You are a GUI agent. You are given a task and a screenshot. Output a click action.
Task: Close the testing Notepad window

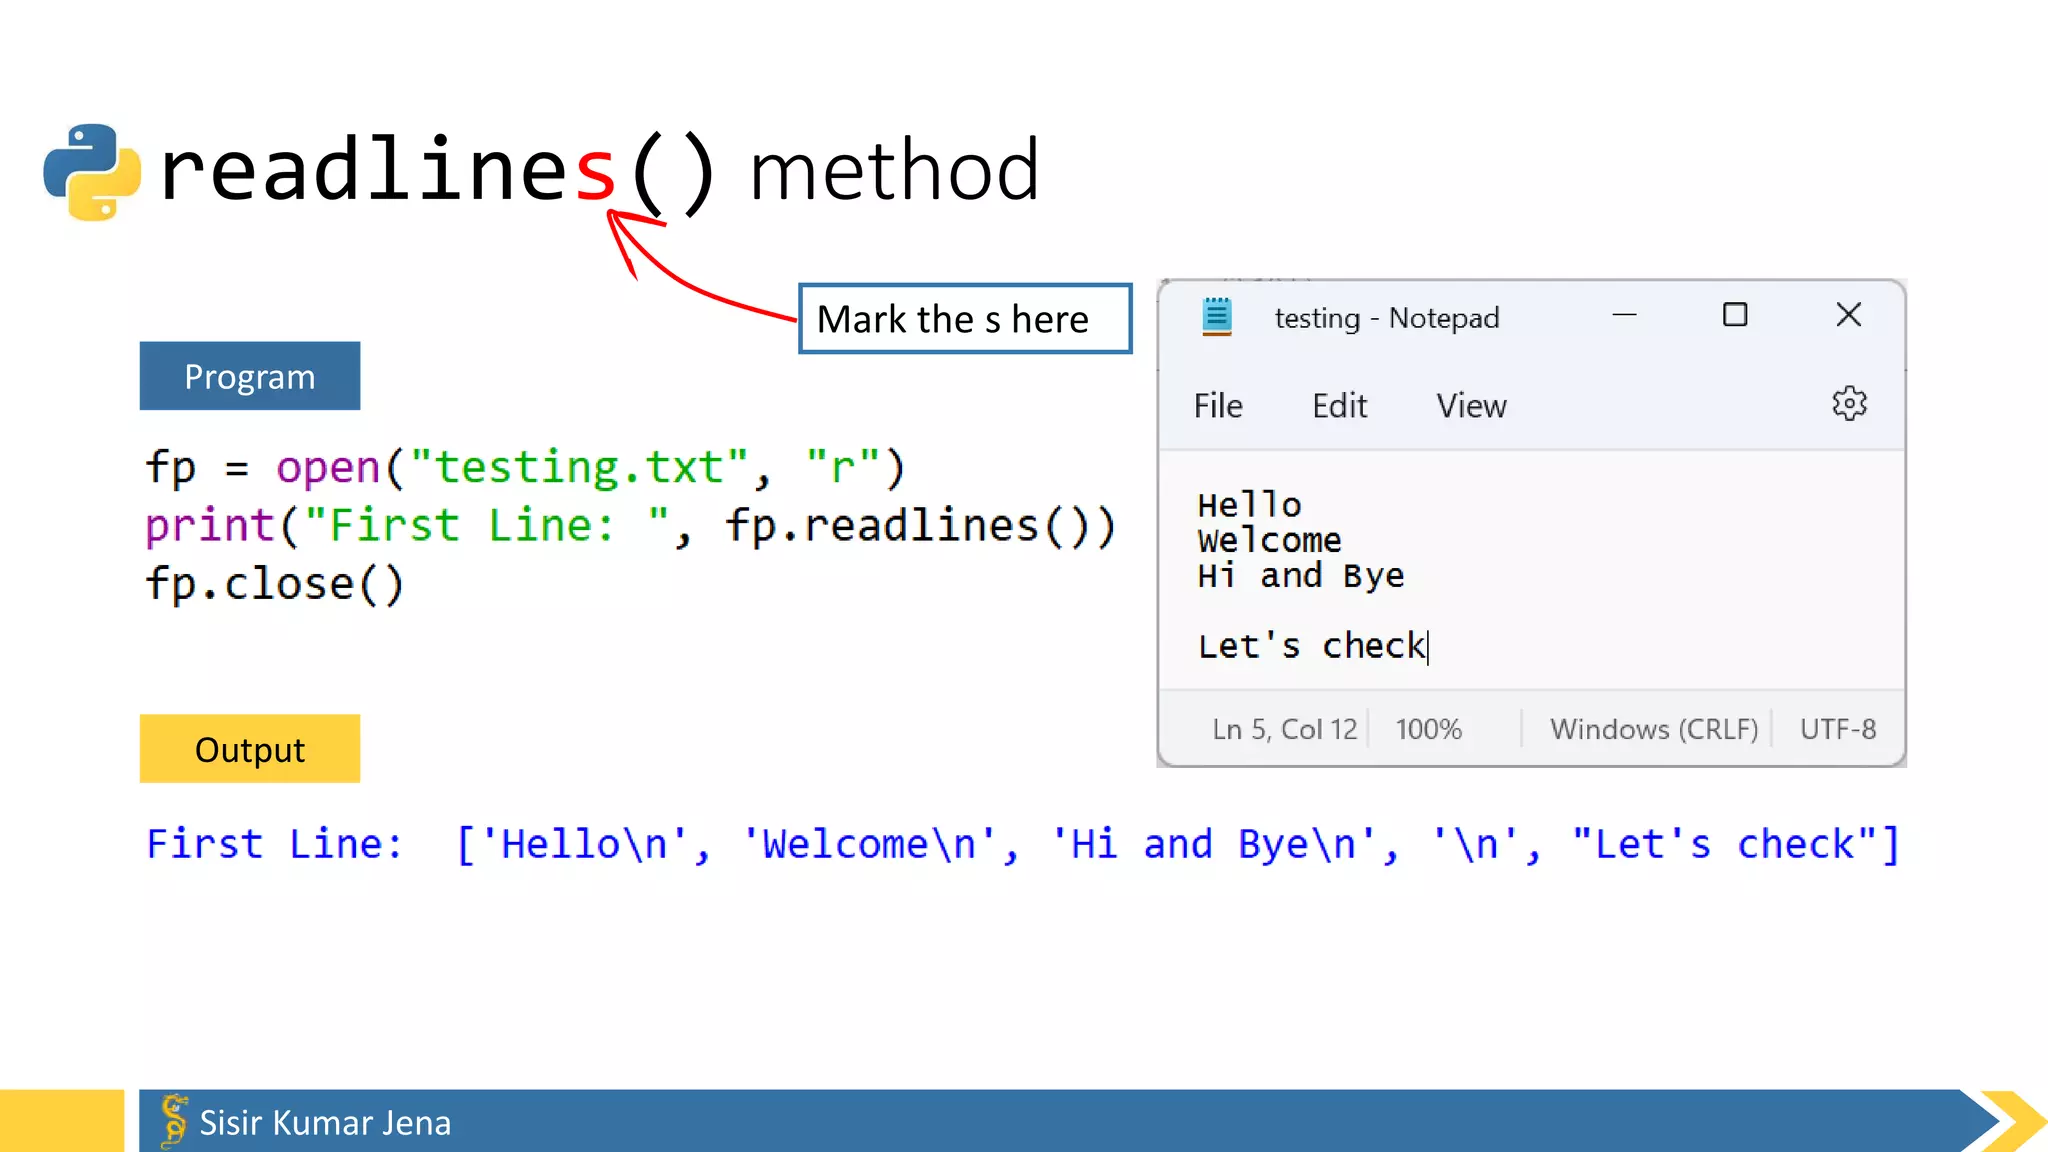[1849, 315]
